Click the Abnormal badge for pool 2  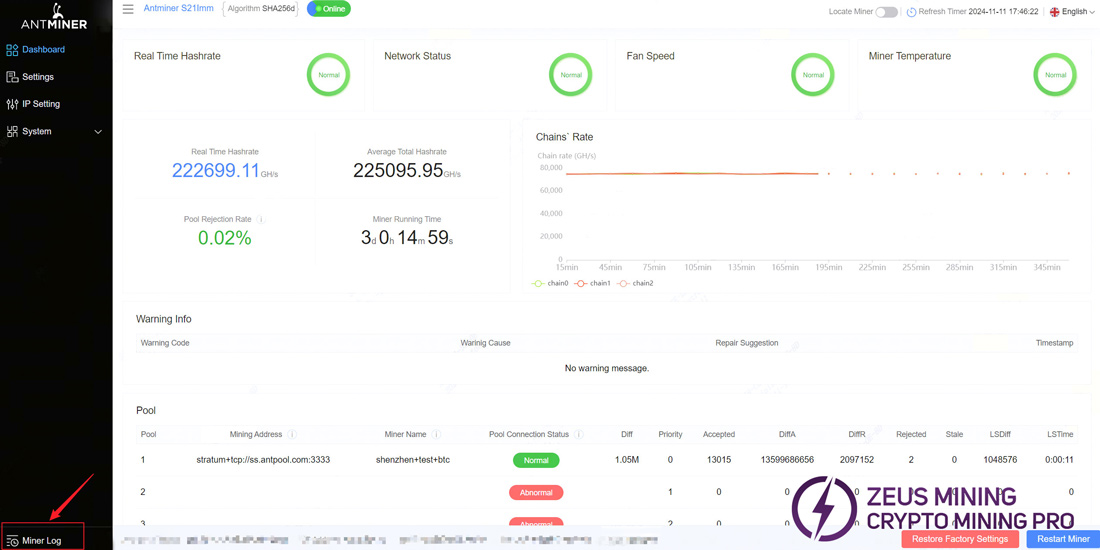pyautogui.click(x=536, y=492)
